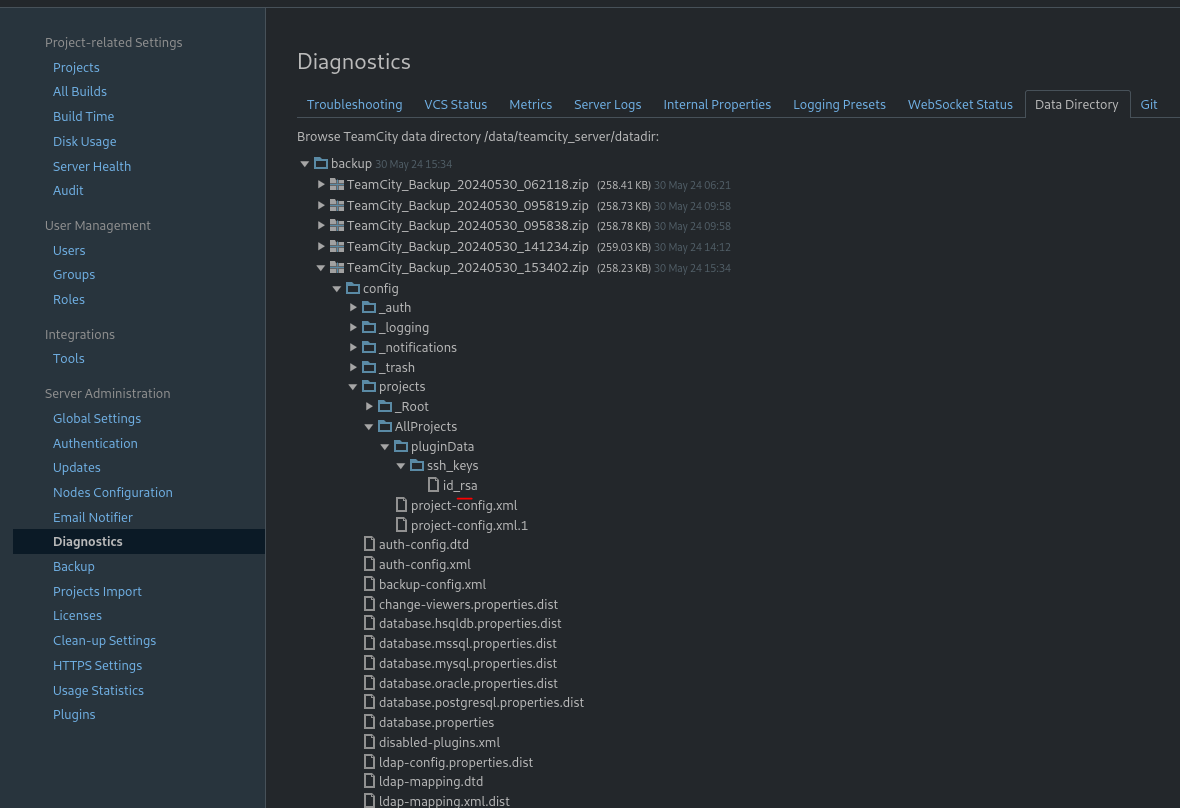This screenshot has width=1180, height=808.
Task: Click the _trash folder icon
Action: 369,367
